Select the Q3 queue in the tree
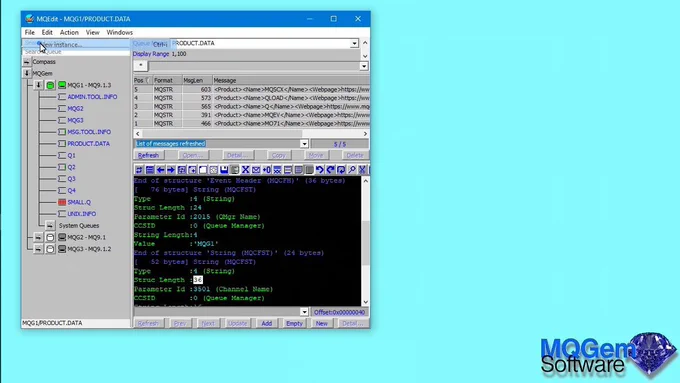Image resolution: width=680 pixels, height=383 pixels. point(72,179)
